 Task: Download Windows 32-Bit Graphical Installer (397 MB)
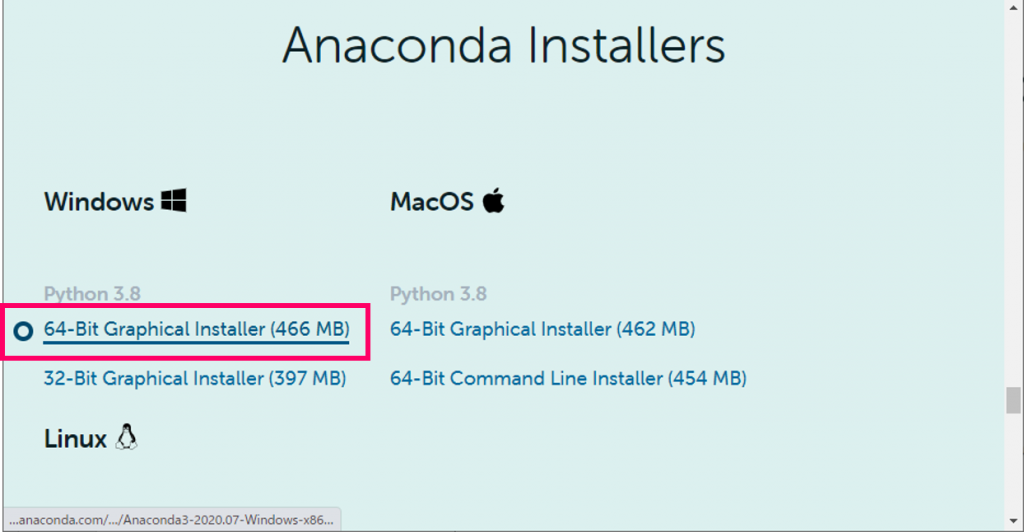pyautogui.click(x=195, y=378)
